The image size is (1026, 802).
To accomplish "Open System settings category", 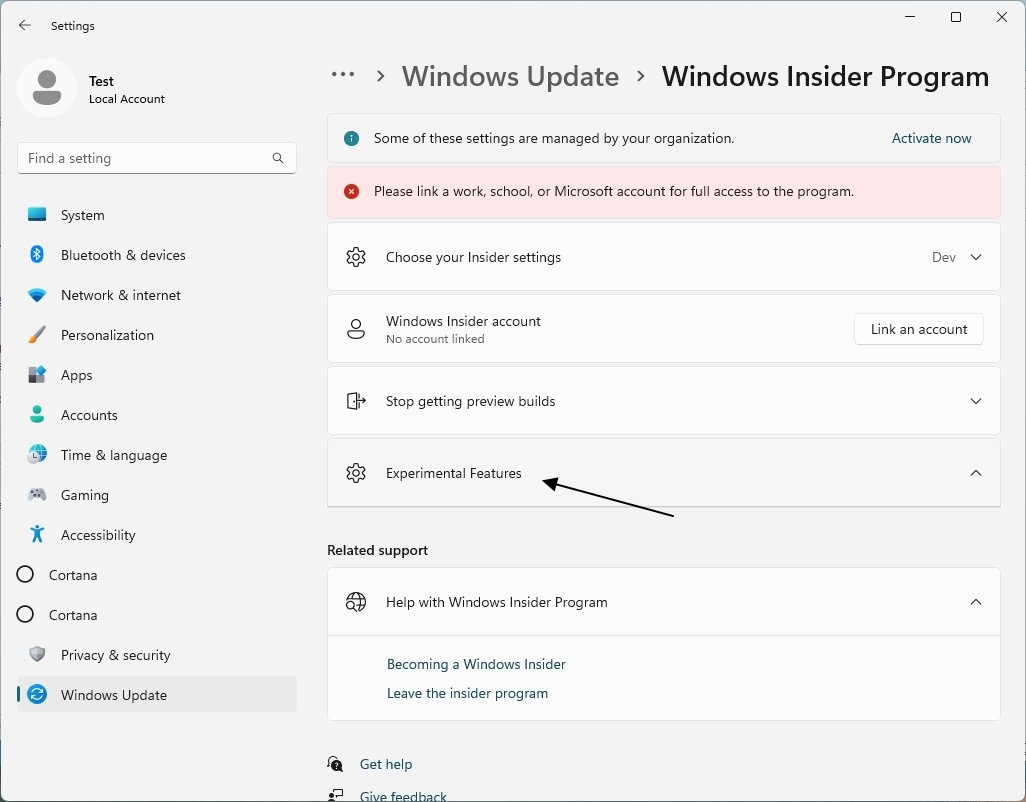I will 157,215.
